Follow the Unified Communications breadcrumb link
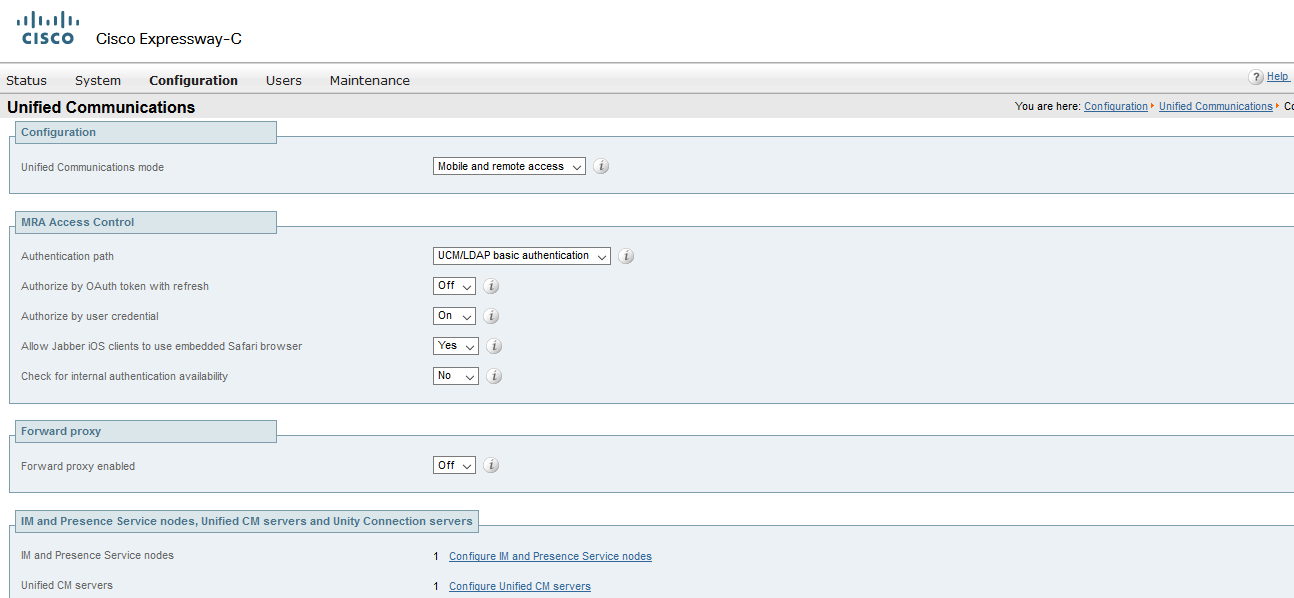This screenshot has width=1294, height=598. tap(1216, 106)
